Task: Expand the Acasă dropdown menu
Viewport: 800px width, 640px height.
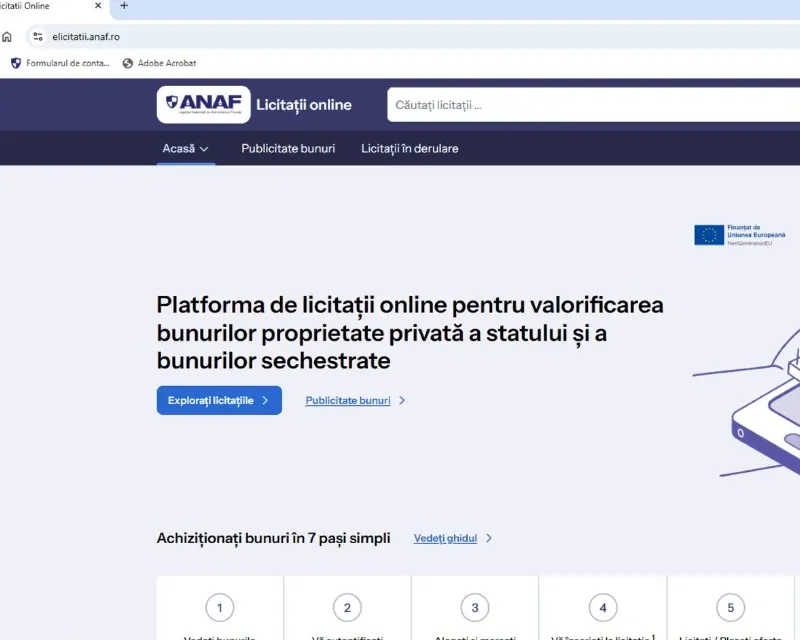Action: click(x=185, y=147)
